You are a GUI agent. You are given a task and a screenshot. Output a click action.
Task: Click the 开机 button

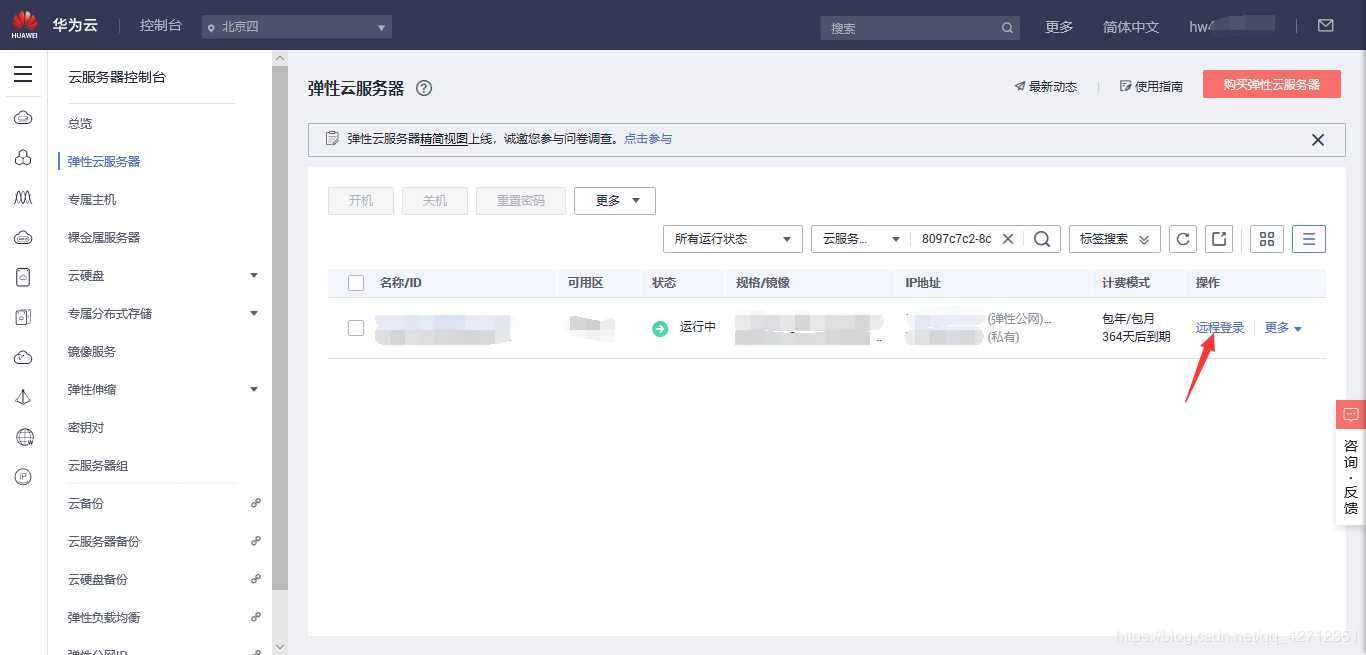pos(361,201)
